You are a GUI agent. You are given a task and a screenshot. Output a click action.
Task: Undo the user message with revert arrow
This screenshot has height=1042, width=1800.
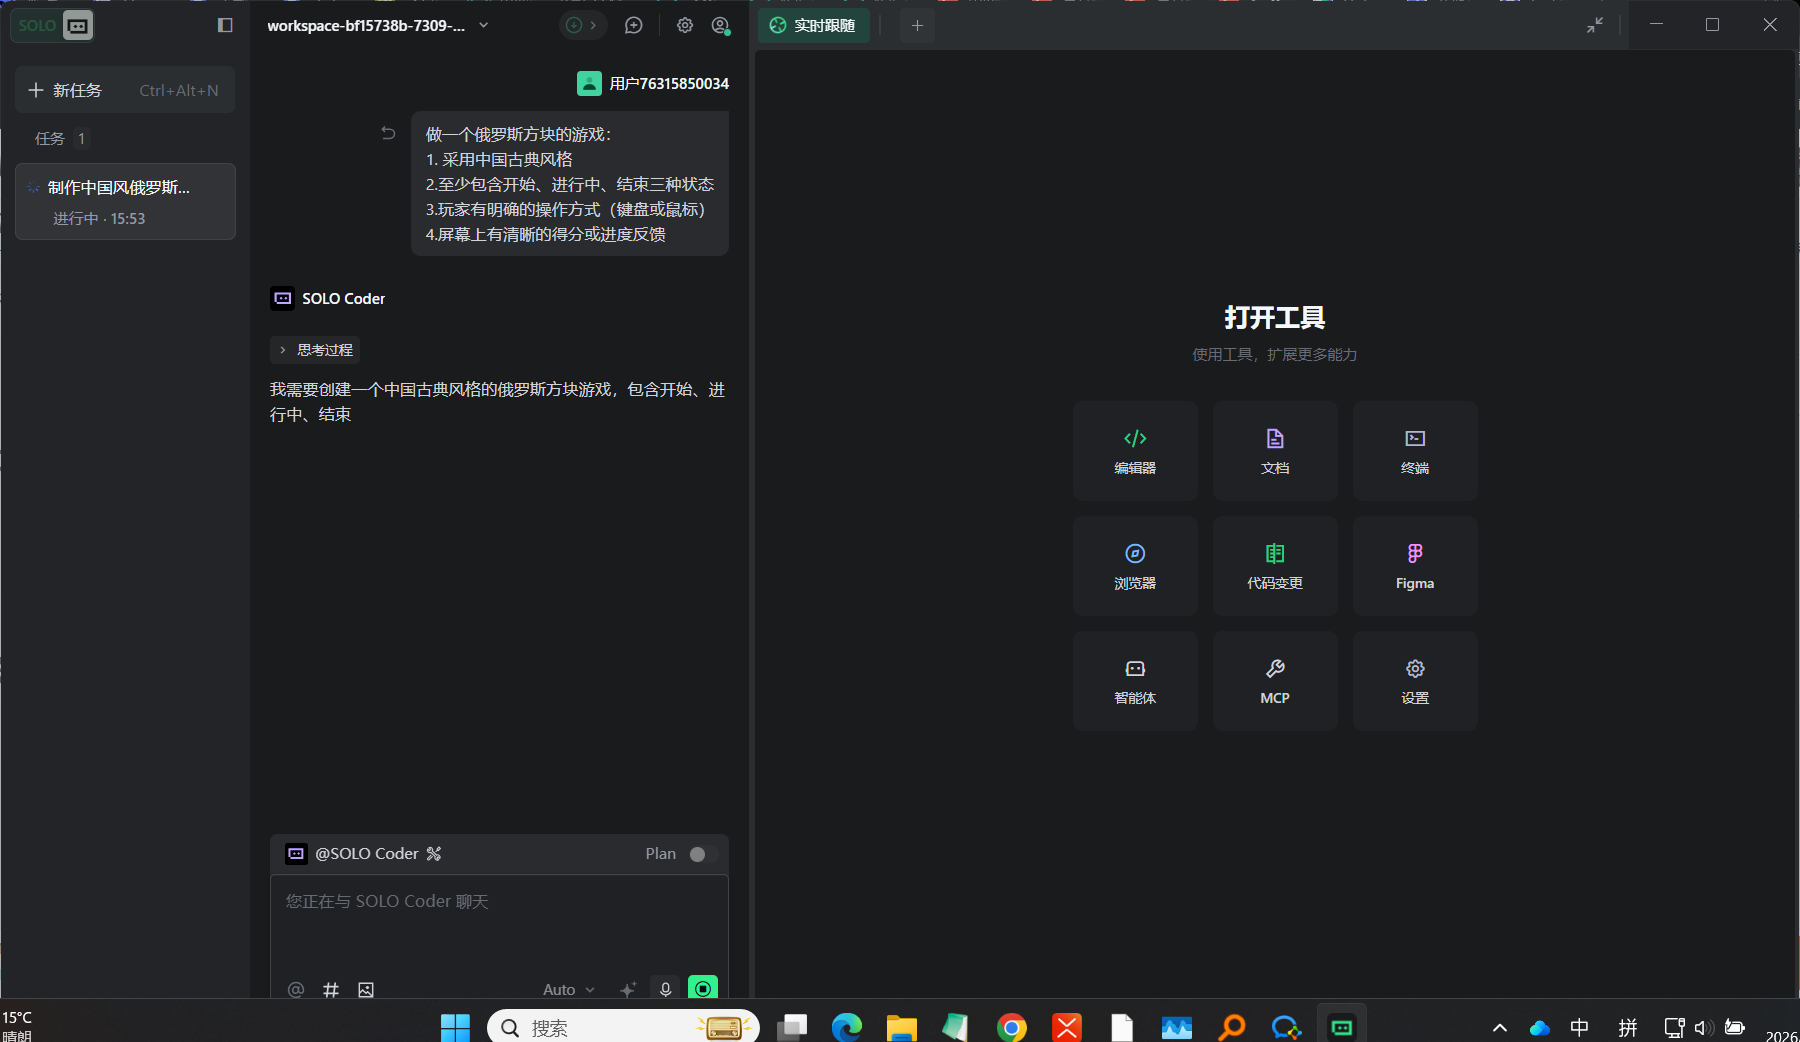point(388,133)
